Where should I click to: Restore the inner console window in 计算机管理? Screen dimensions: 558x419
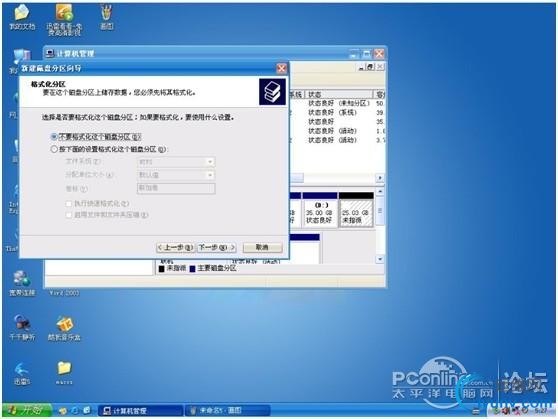point(370,67)
